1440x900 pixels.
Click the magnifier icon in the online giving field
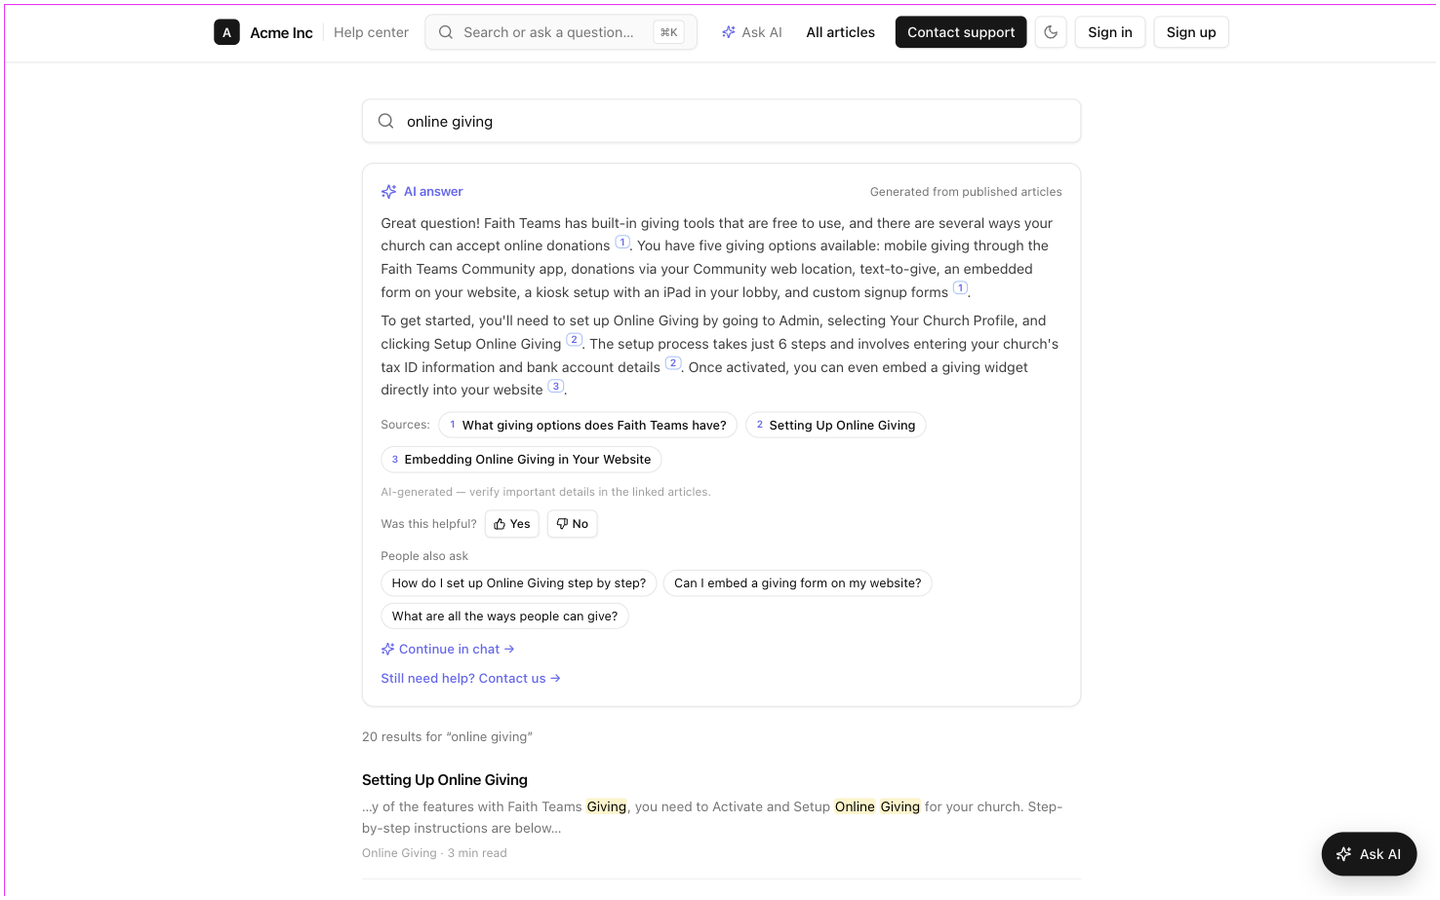pos(386,121)
